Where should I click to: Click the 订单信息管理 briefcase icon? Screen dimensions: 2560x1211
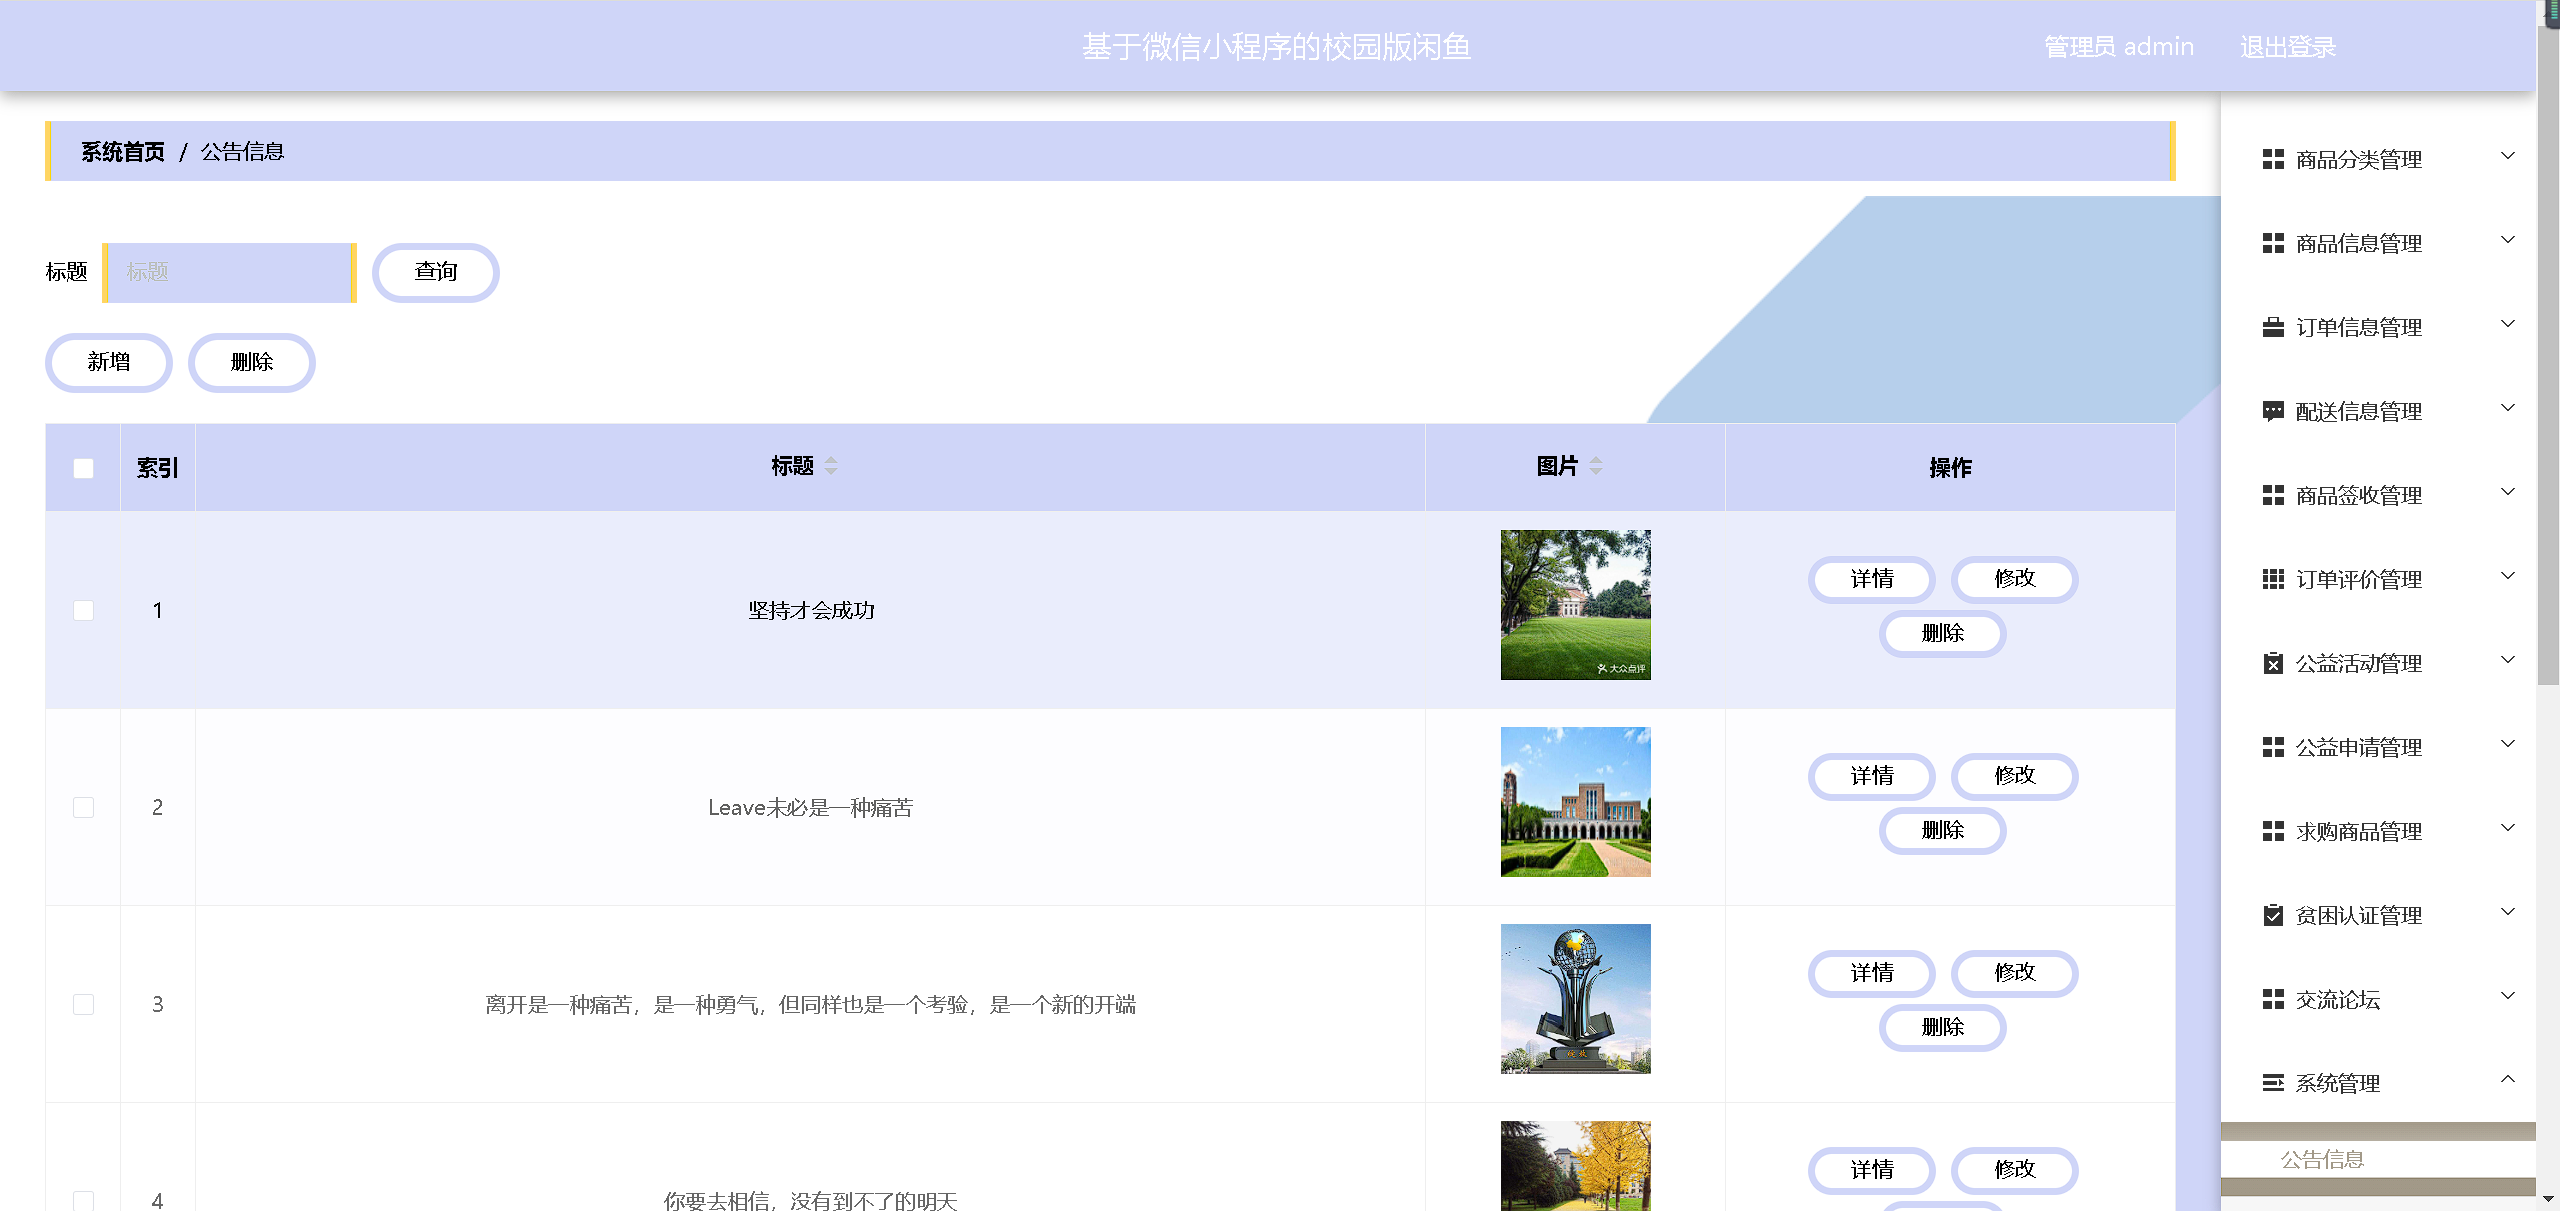click(2273, 327)
